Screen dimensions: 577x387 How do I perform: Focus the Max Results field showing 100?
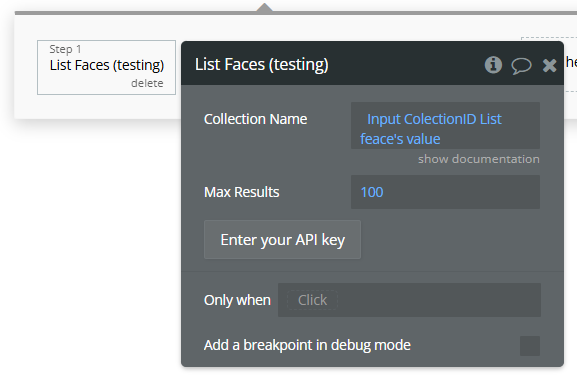[x=445, y=192]
